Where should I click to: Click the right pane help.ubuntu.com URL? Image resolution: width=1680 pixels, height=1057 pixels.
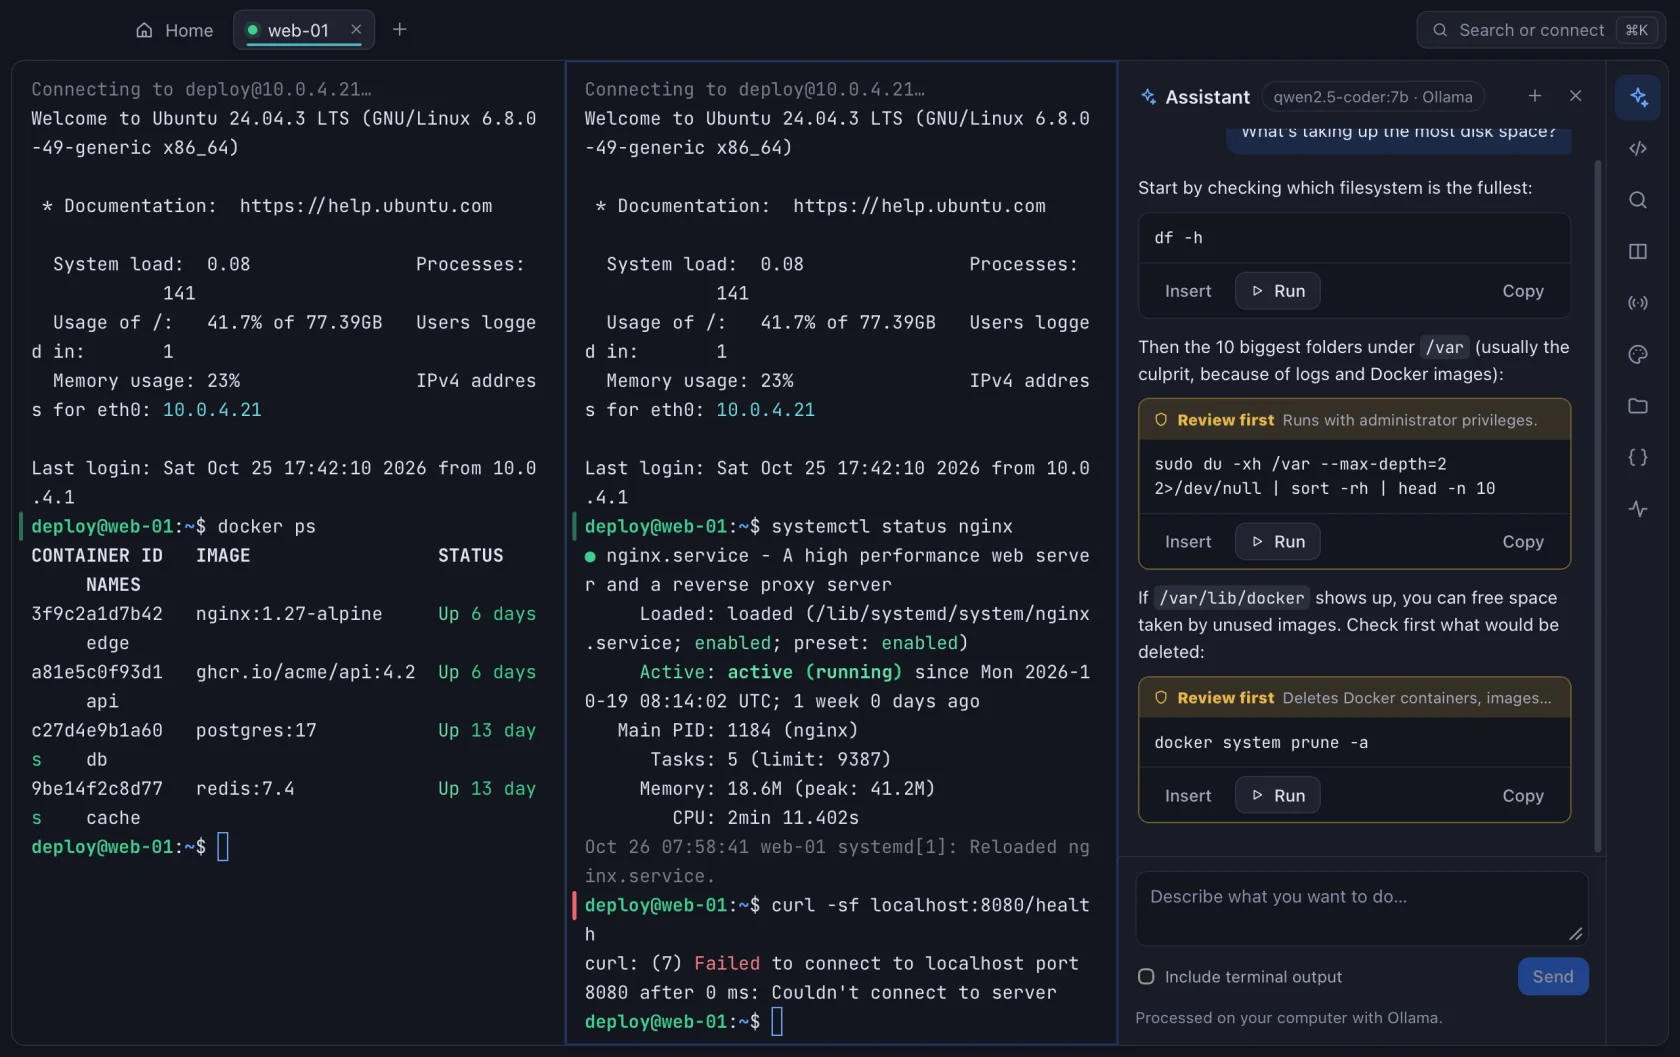[x=919, y=206]
